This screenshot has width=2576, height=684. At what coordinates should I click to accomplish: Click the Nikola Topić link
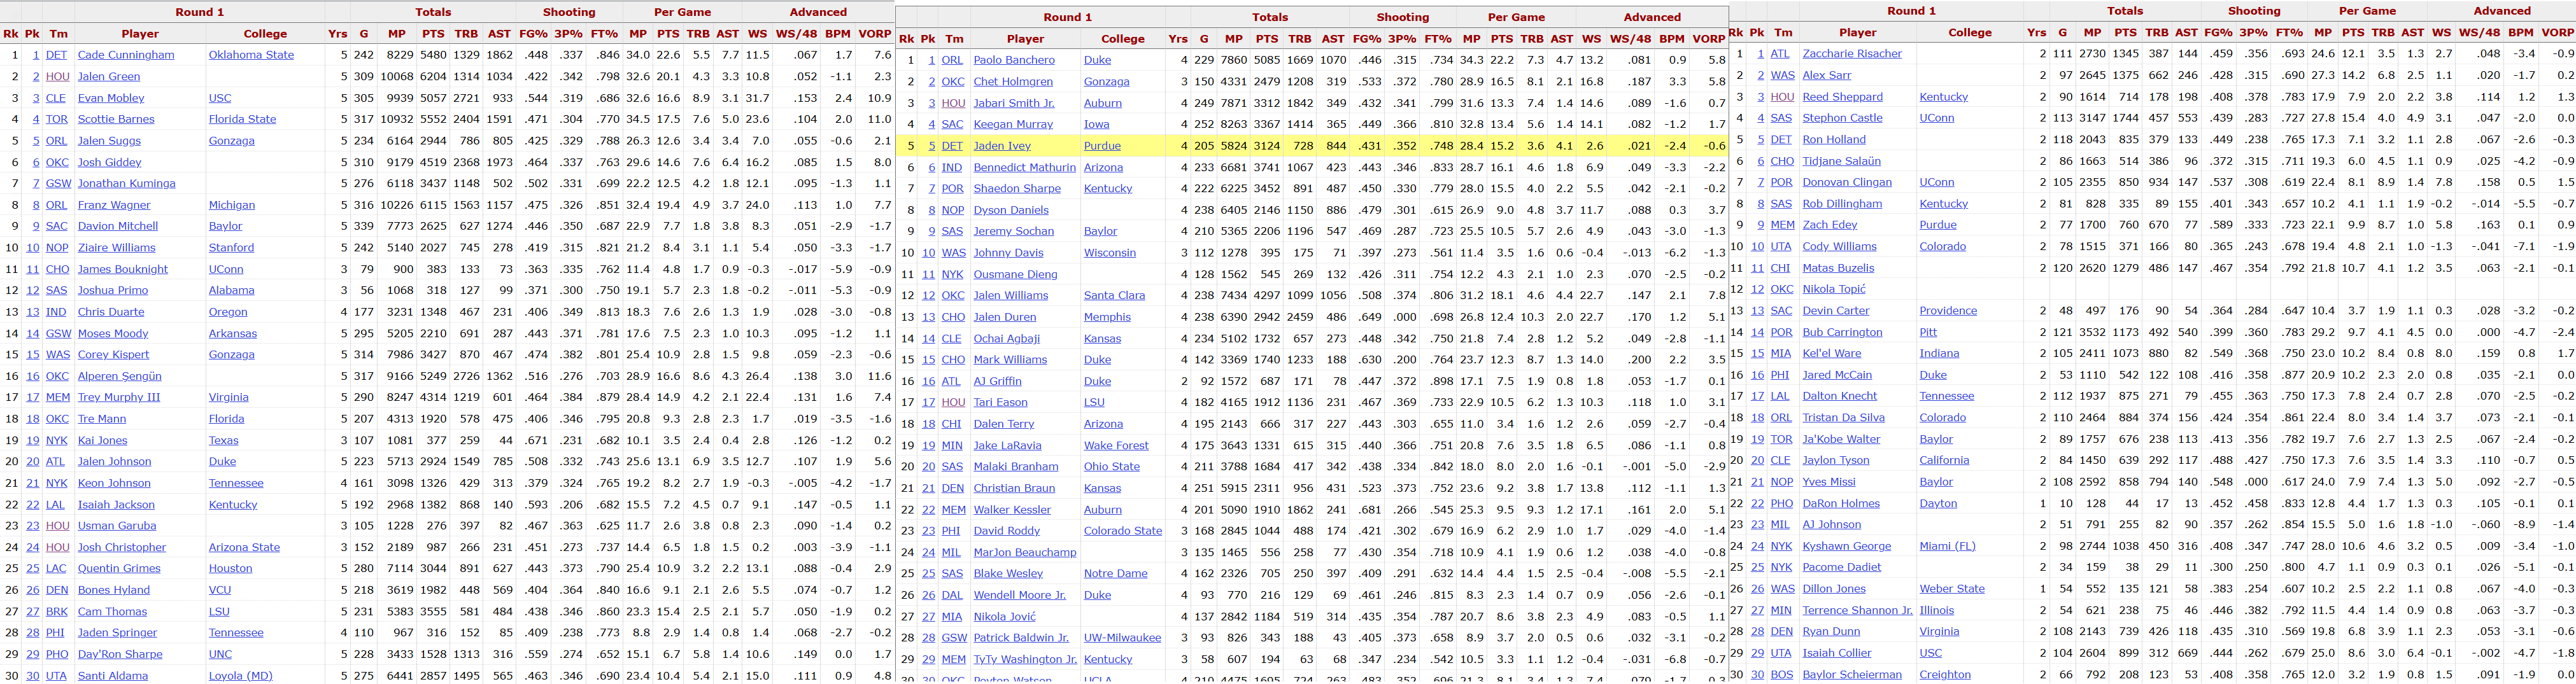(x=1834, y=289)
